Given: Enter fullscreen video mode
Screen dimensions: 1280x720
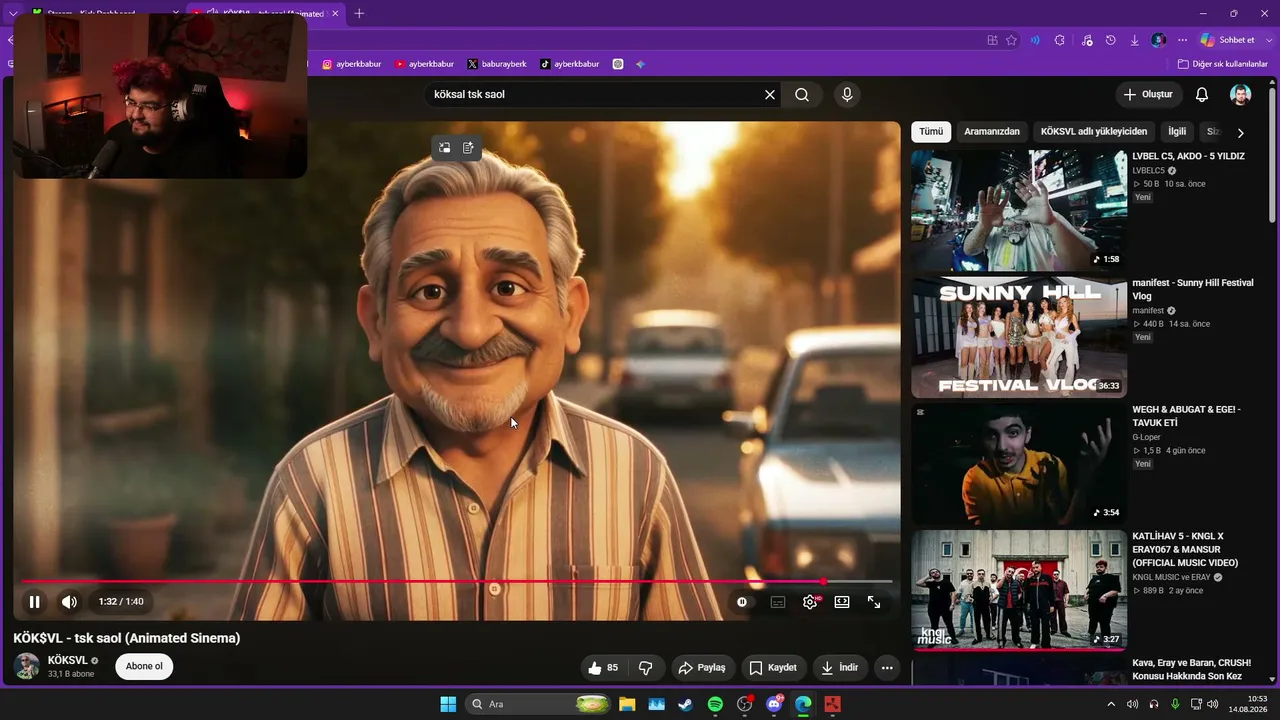Looking at the screenshot, I should [874, 602].
